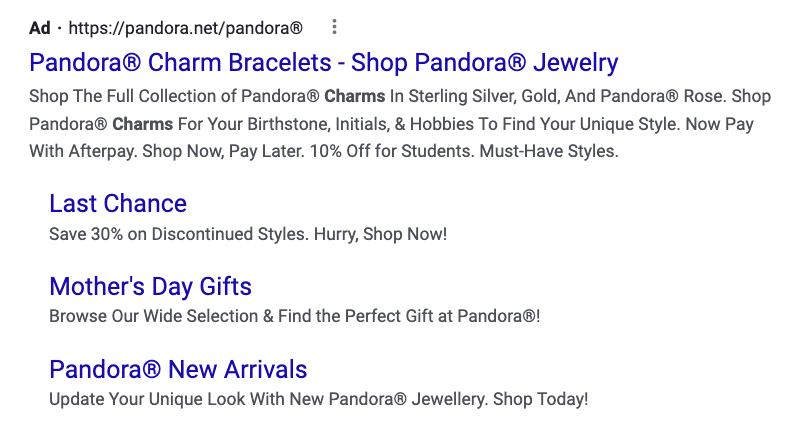This screenshot has width=787, height=428.
Task: Click the pandora.net/pandora® display URL
Action: point(186,28)
